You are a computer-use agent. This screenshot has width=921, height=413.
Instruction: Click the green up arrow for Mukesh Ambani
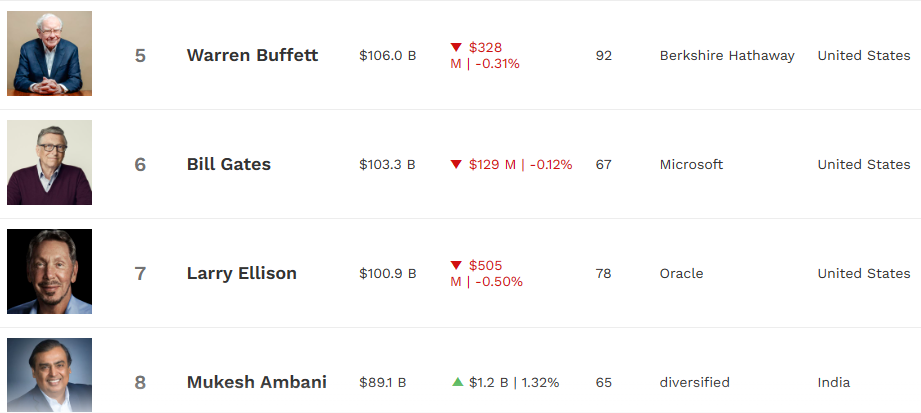click(458, 382)
